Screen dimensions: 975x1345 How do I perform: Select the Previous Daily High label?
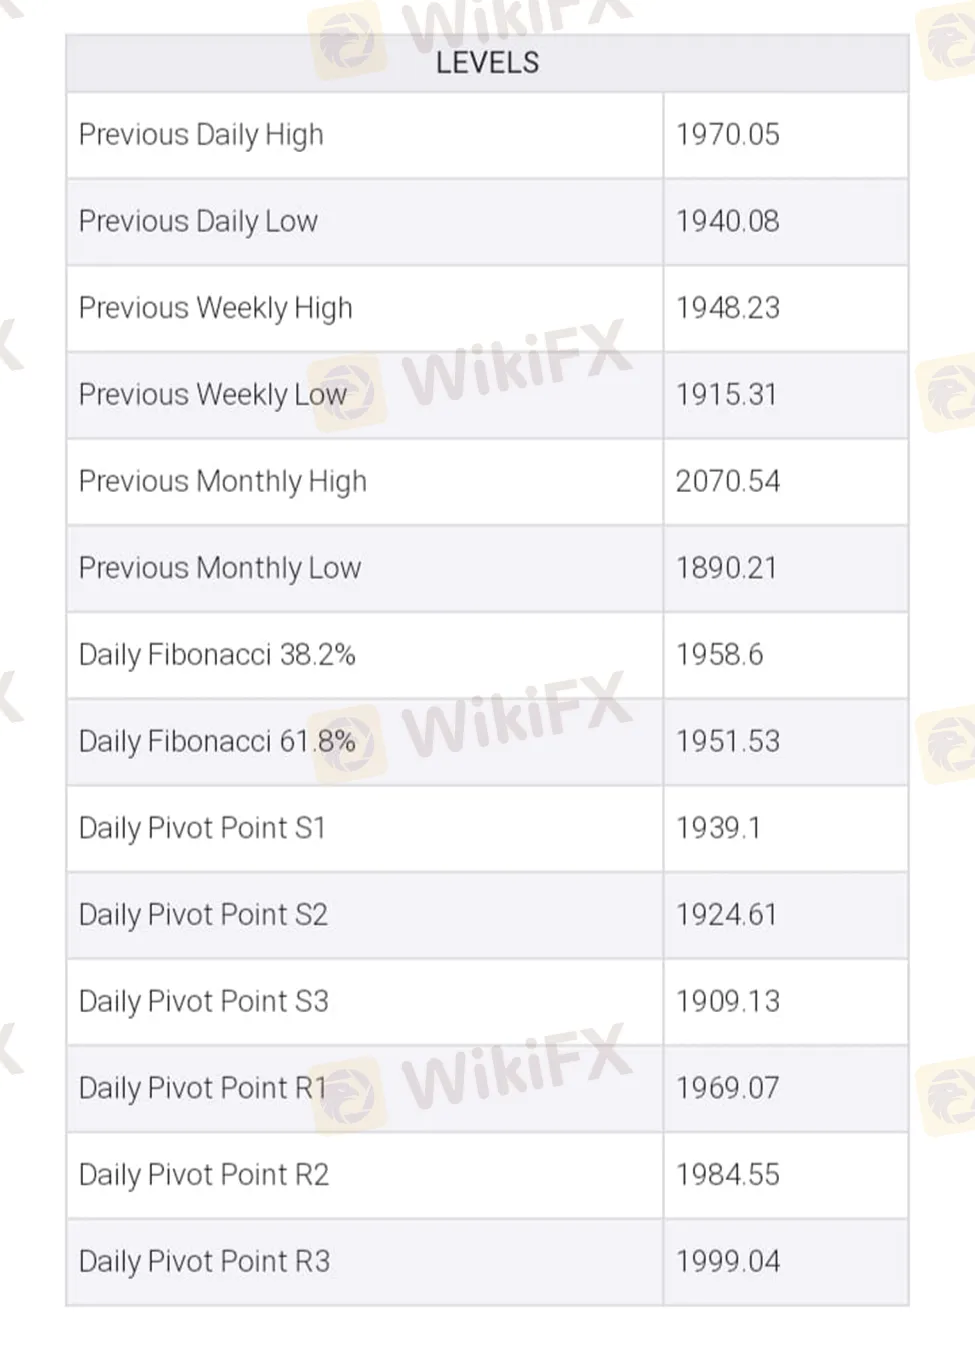(201, 135)
